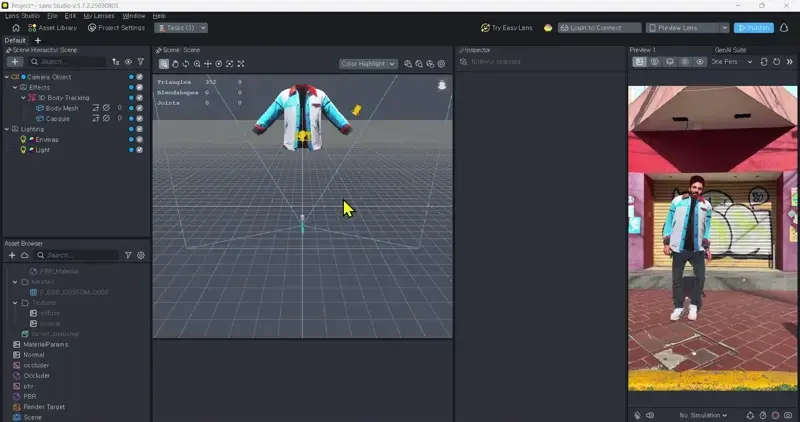The height and width of the screenshot is (422, 800).
Task: Click the microphone mute icon in Preview
Action: [638, 415]
